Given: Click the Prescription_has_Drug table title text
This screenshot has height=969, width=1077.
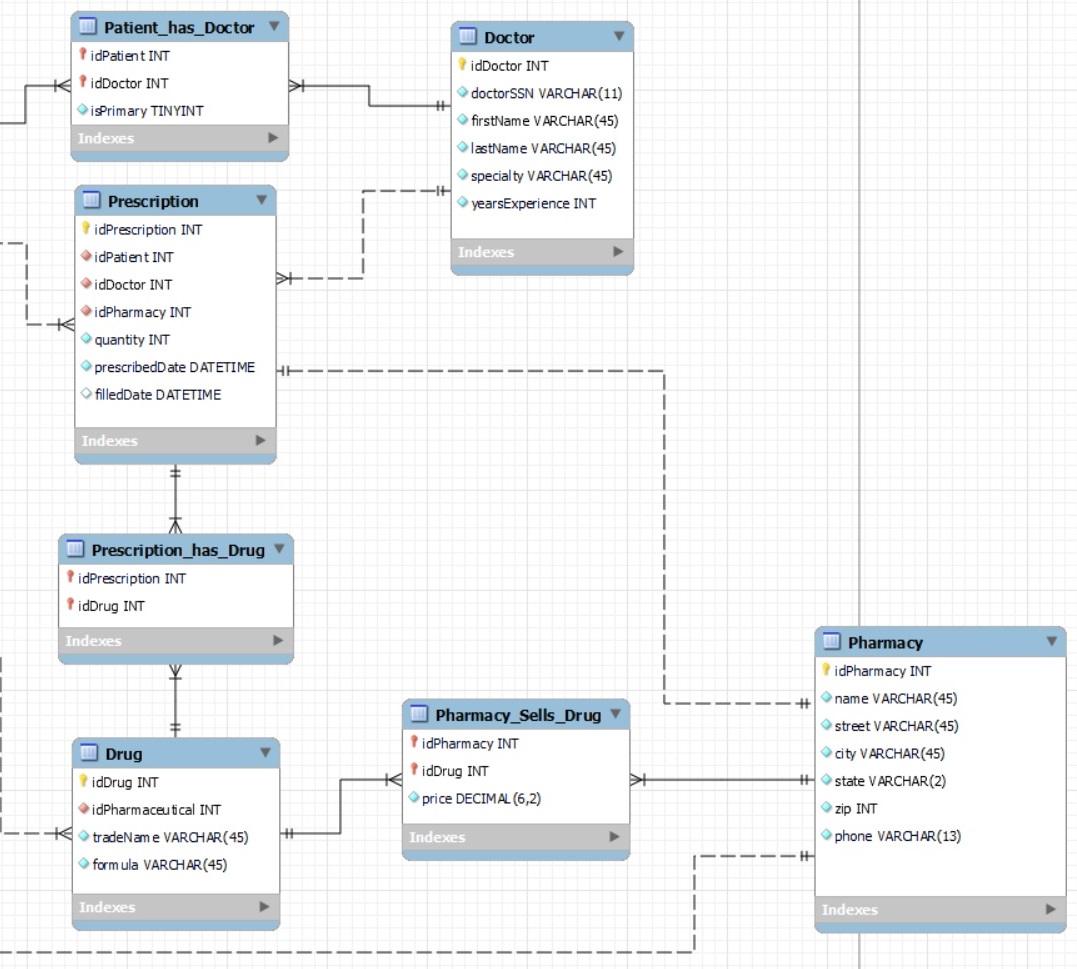Looking at the screenshot, I should click(x=178, y=550).
